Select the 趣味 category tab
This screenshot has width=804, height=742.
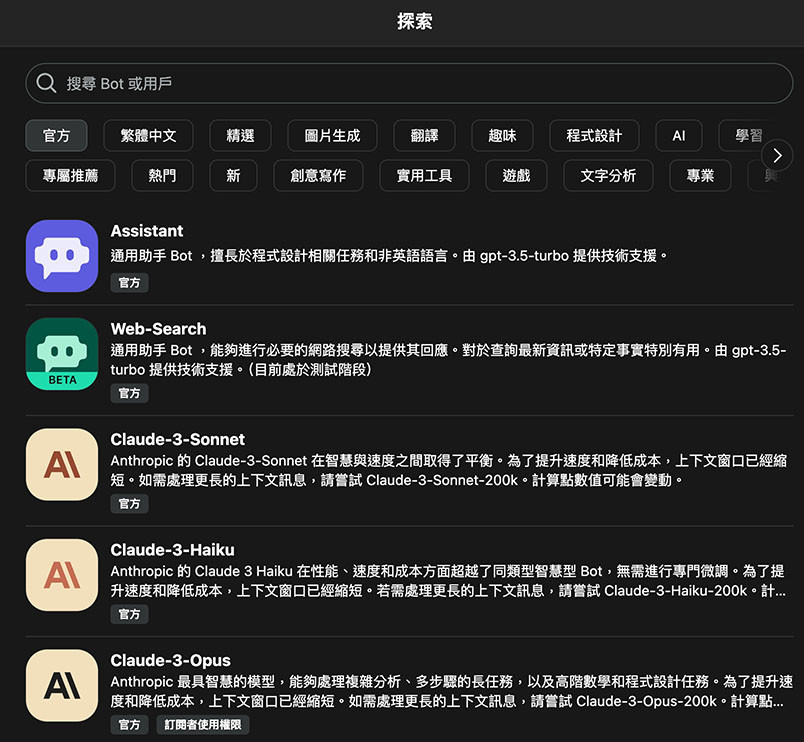502,135
